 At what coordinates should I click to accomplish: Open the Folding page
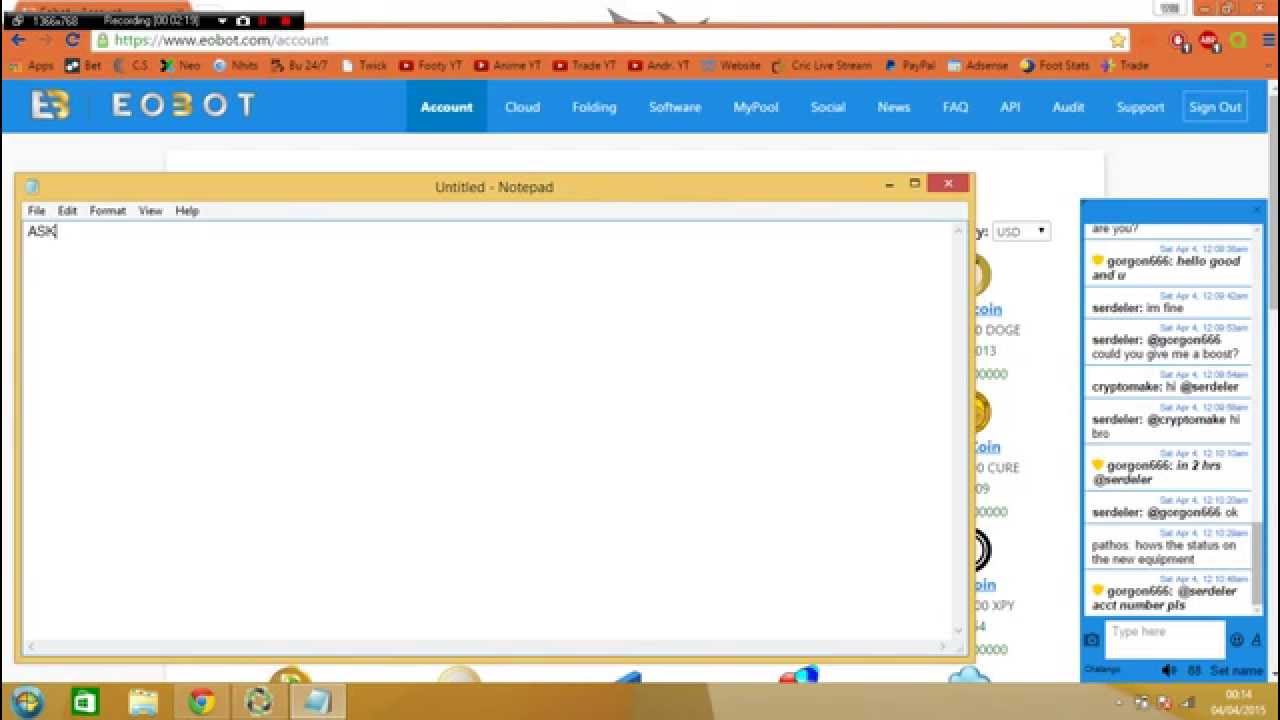[594, 107]
